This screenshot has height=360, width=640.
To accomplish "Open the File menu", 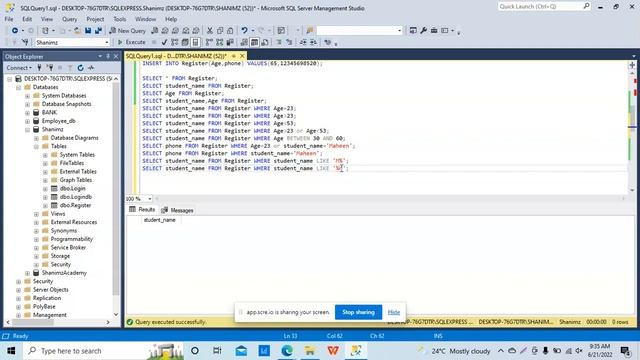I will coord(9,19).
